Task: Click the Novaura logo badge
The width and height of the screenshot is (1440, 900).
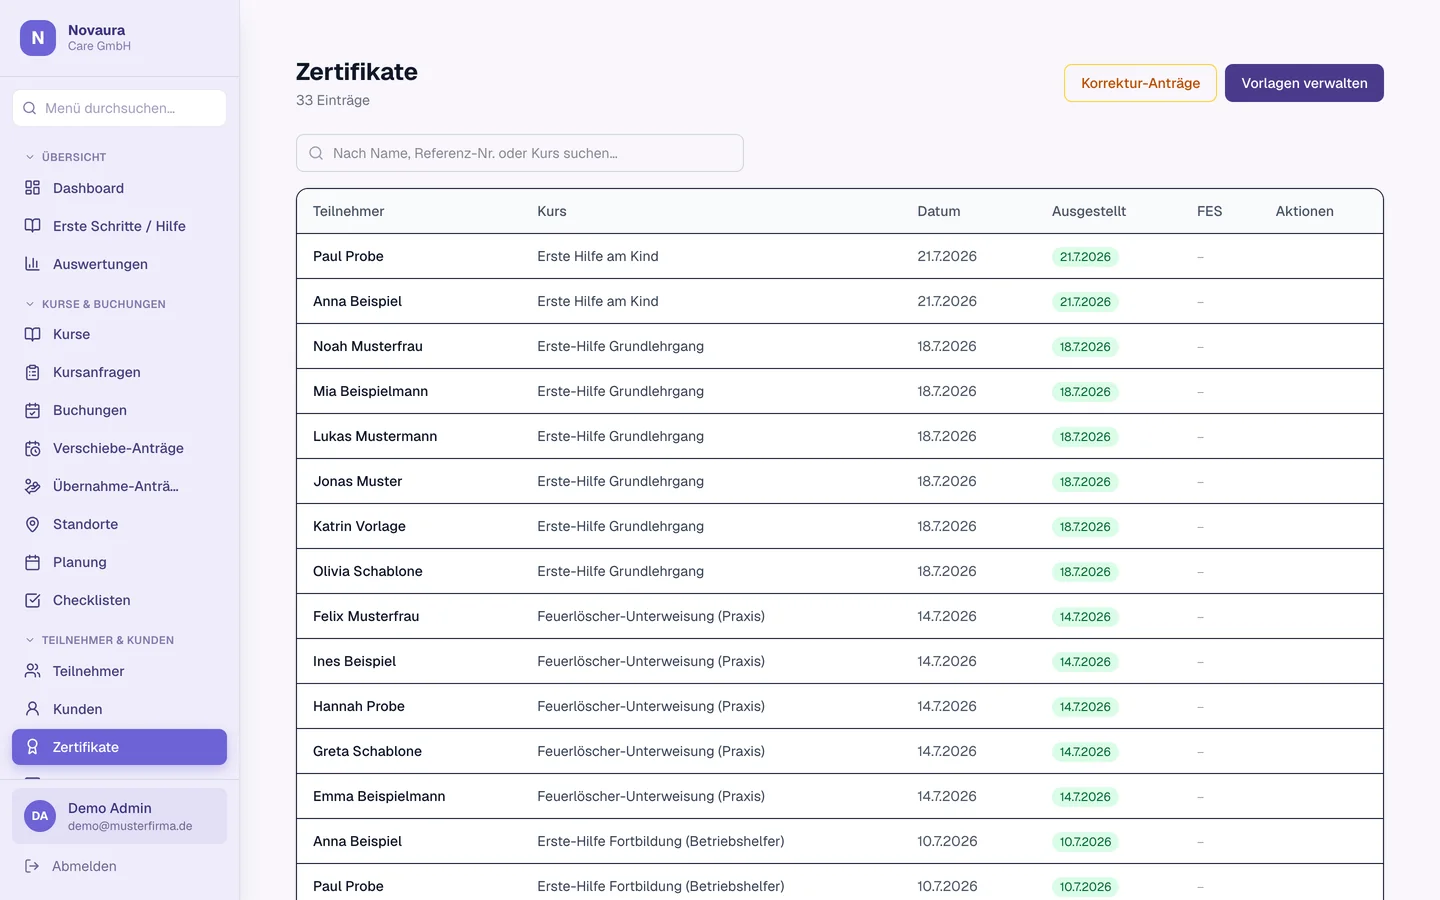Action: 38,38
